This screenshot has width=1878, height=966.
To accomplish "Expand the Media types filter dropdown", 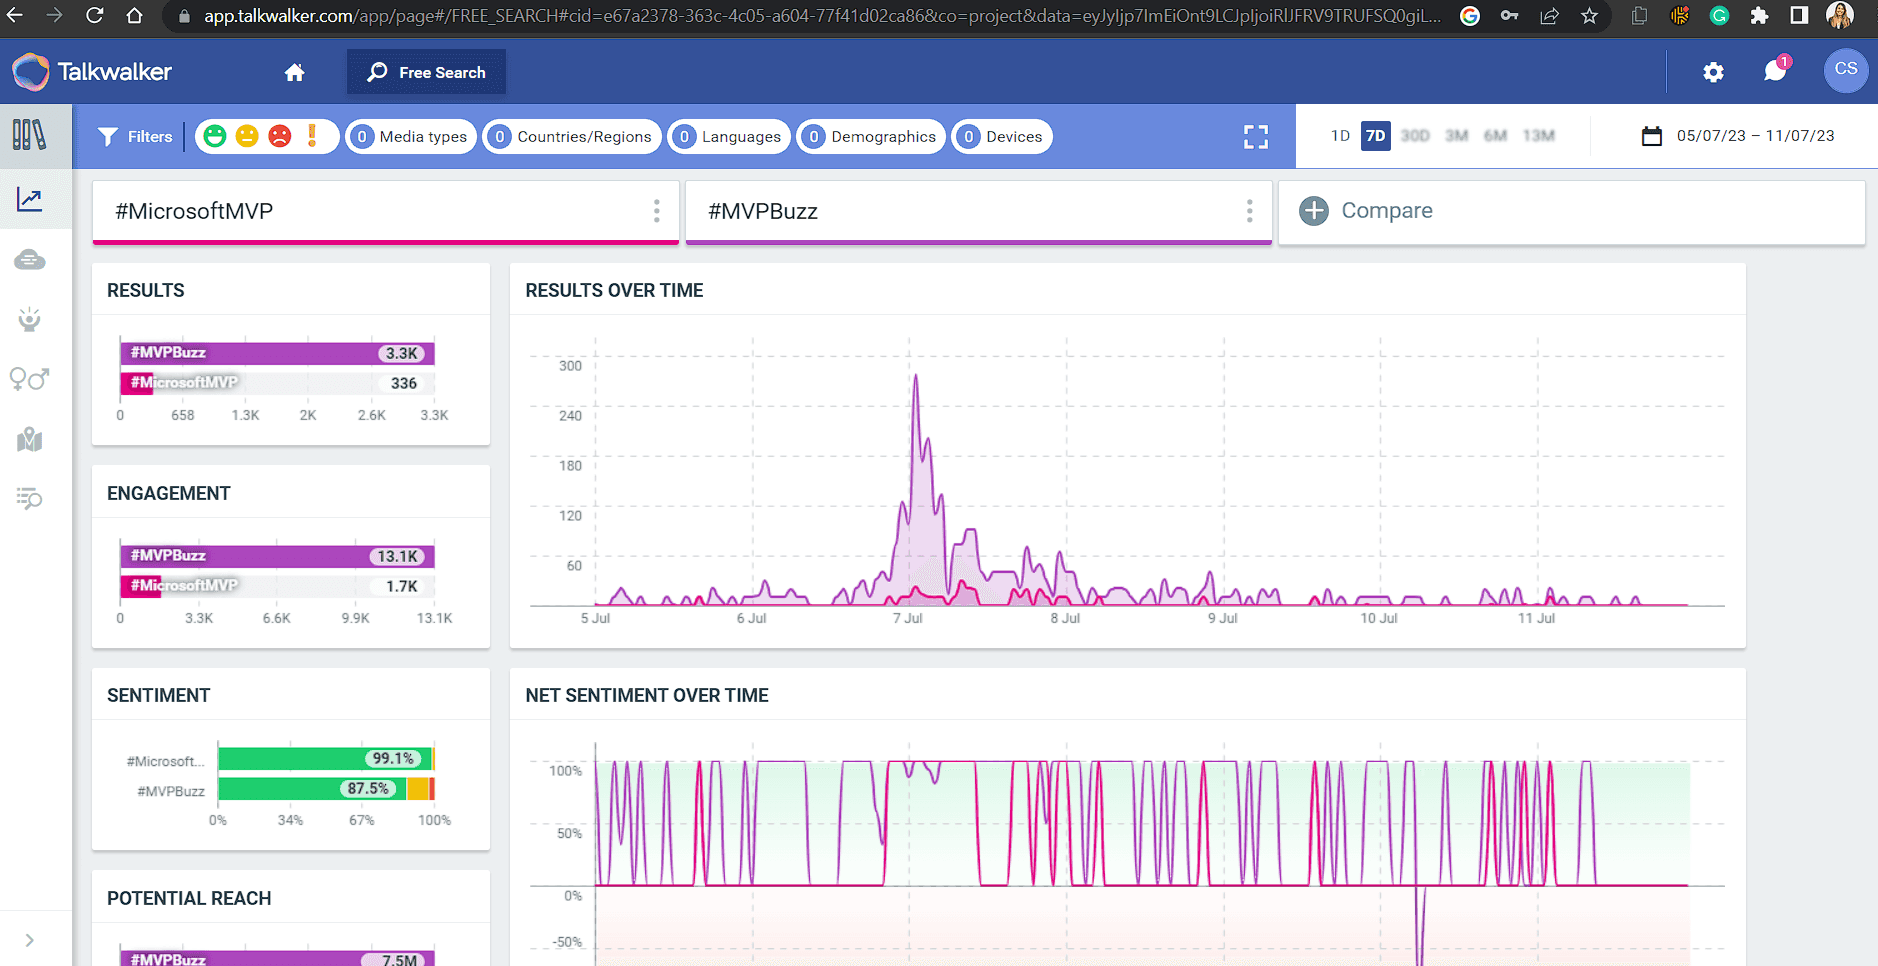I will (411, 136).
